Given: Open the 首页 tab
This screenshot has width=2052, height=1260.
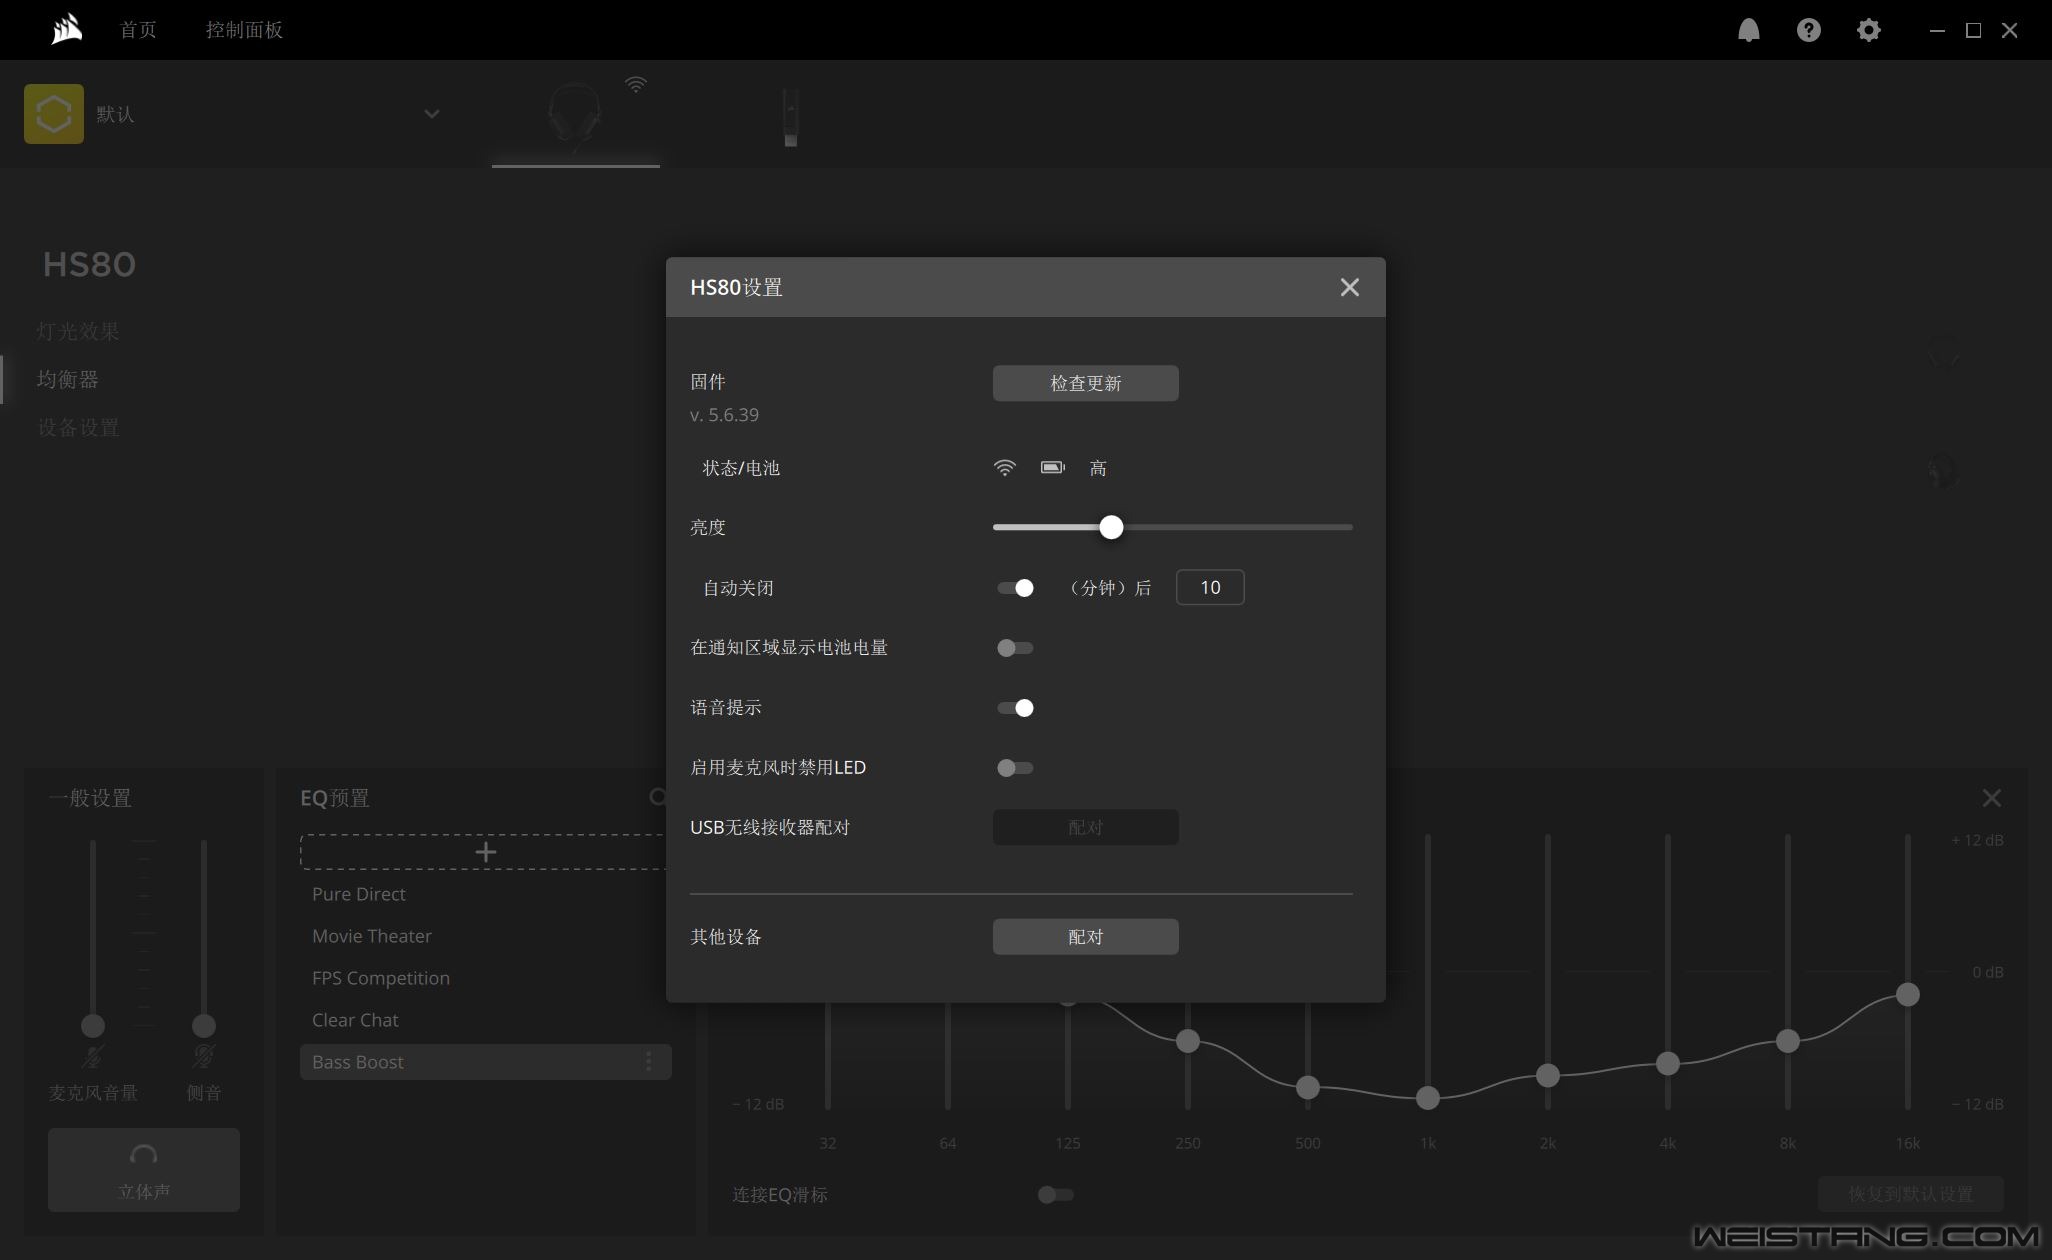Looking at the screenshot, I should click(138, 30).
